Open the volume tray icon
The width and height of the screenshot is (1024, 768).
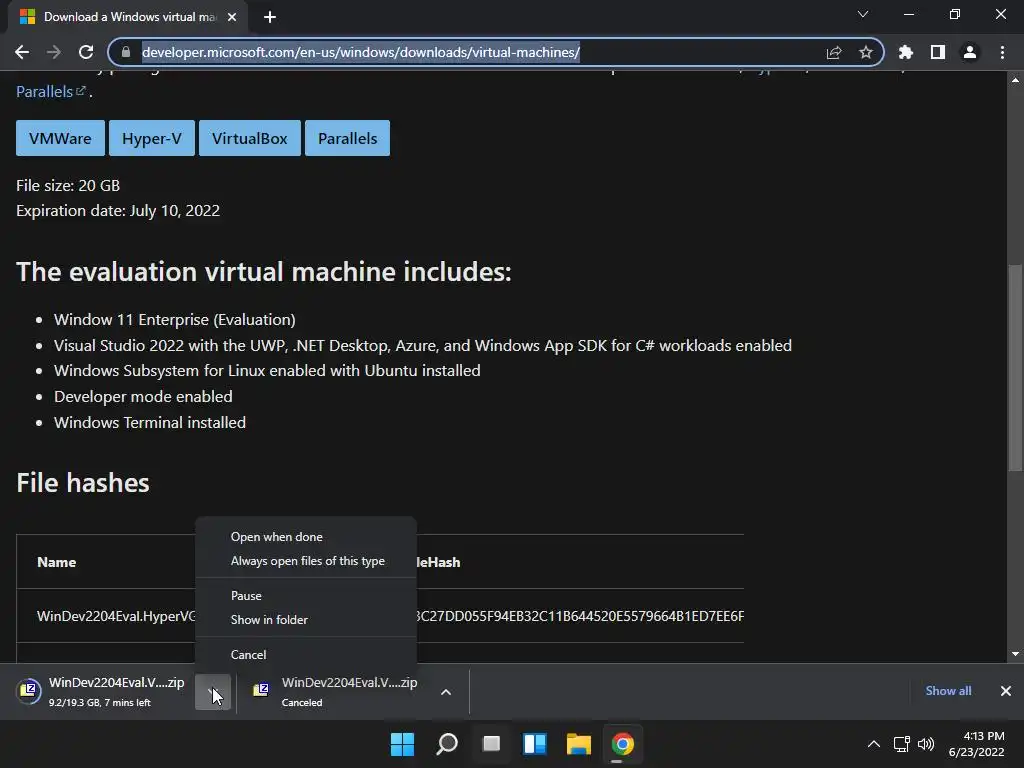[x=926, y=744]
